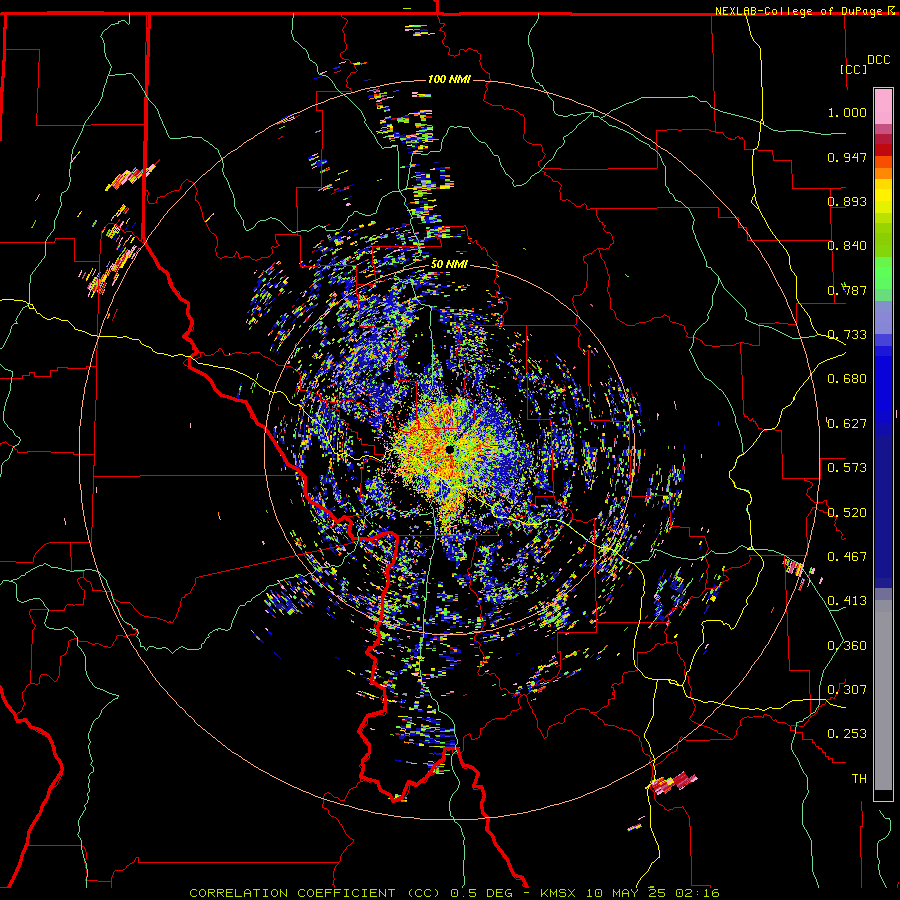Image resolution: width=900 pixels, height=900 pixels.
Task: Click the 0.253 scale value
Action: 847,734
